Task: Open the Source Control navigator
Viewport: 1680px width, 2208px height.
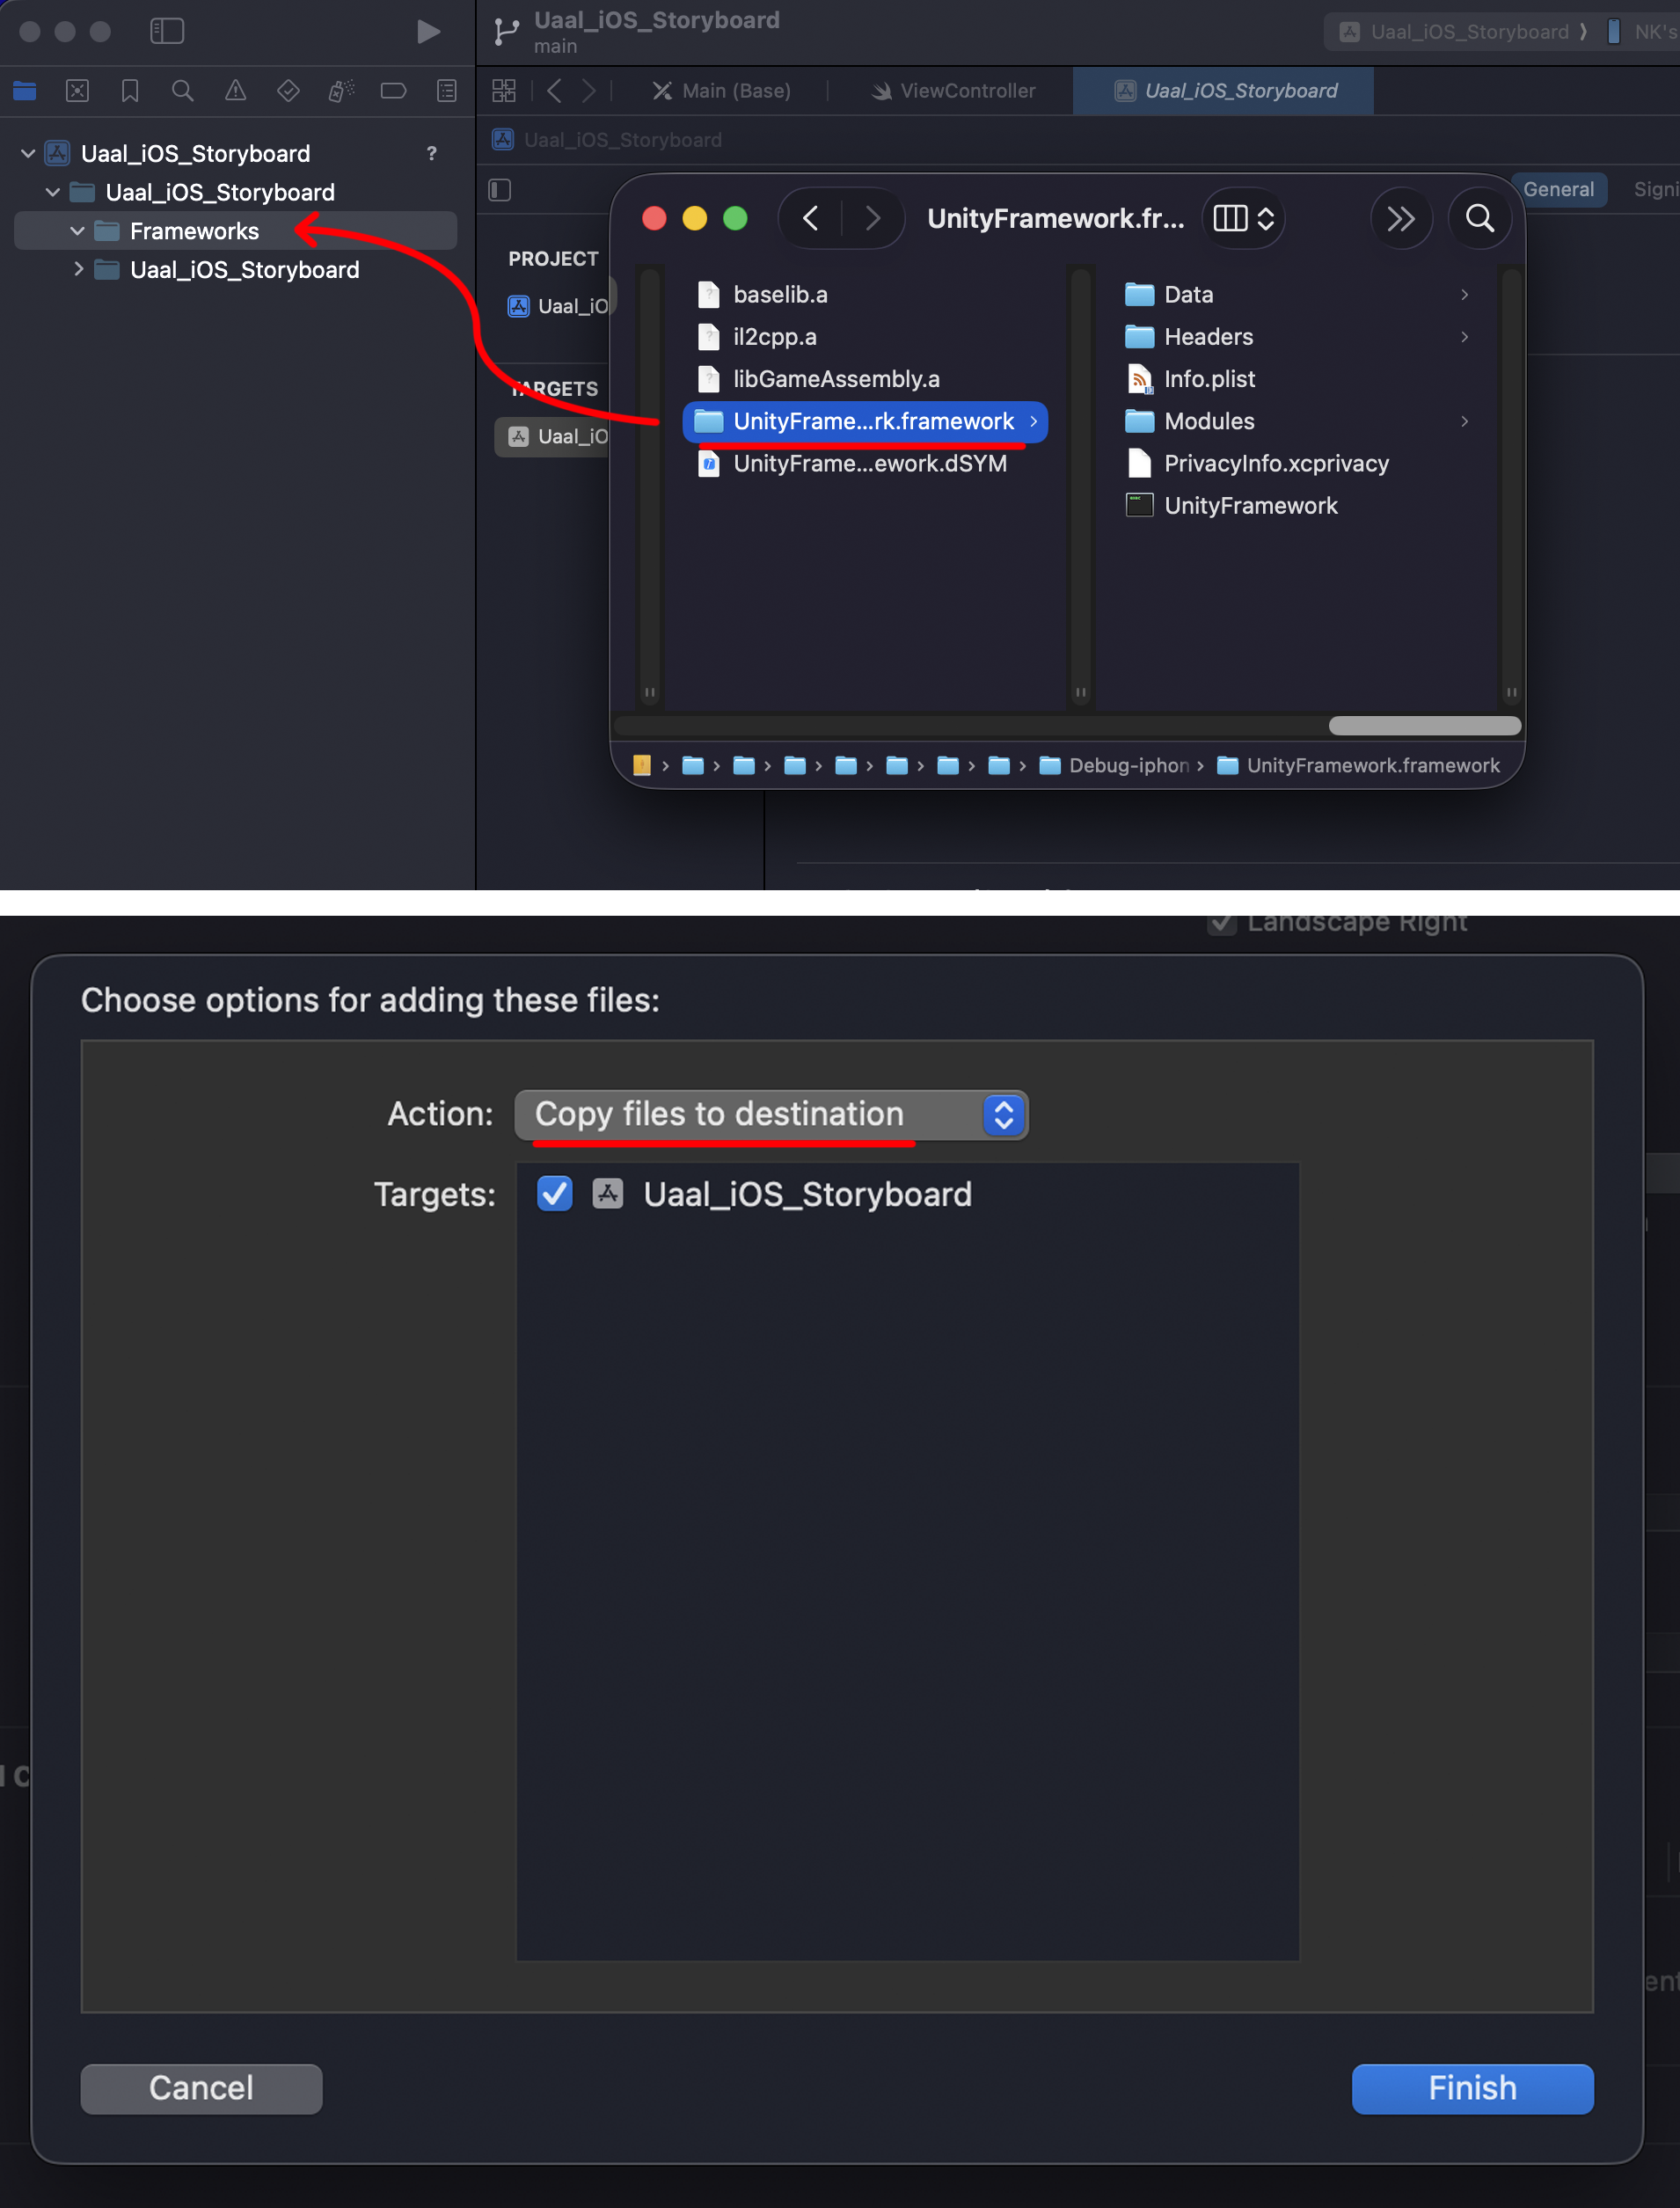Action: pos(77,91)
